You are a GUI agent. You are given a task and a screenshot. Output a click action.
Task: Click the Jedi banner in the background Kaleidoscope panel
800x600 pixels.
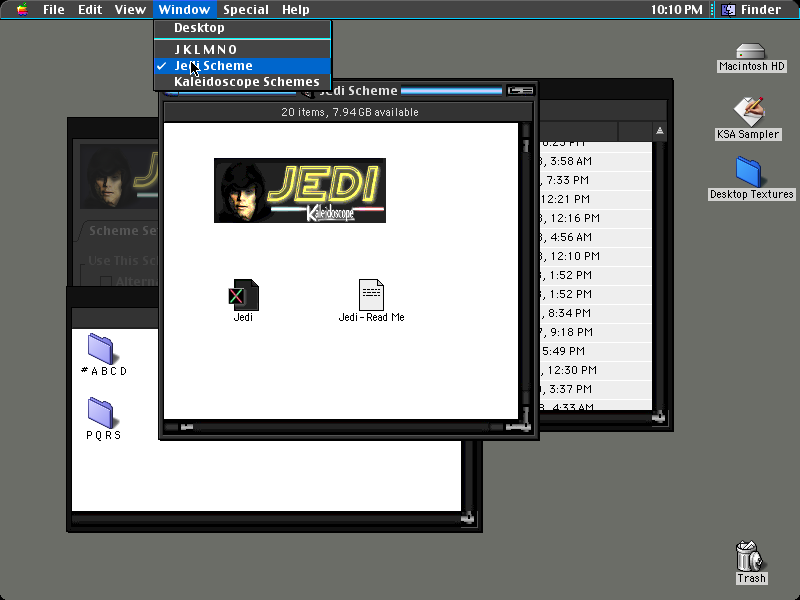tap(119, 177)
